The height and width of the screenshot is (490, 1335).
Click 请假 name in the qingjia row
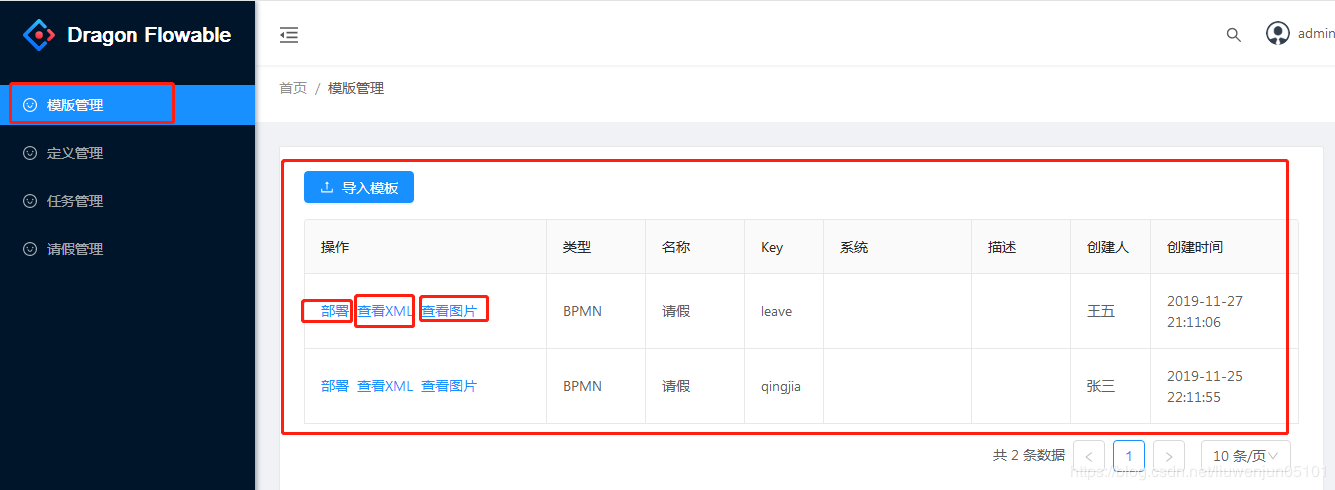click(x=676, y=386)
